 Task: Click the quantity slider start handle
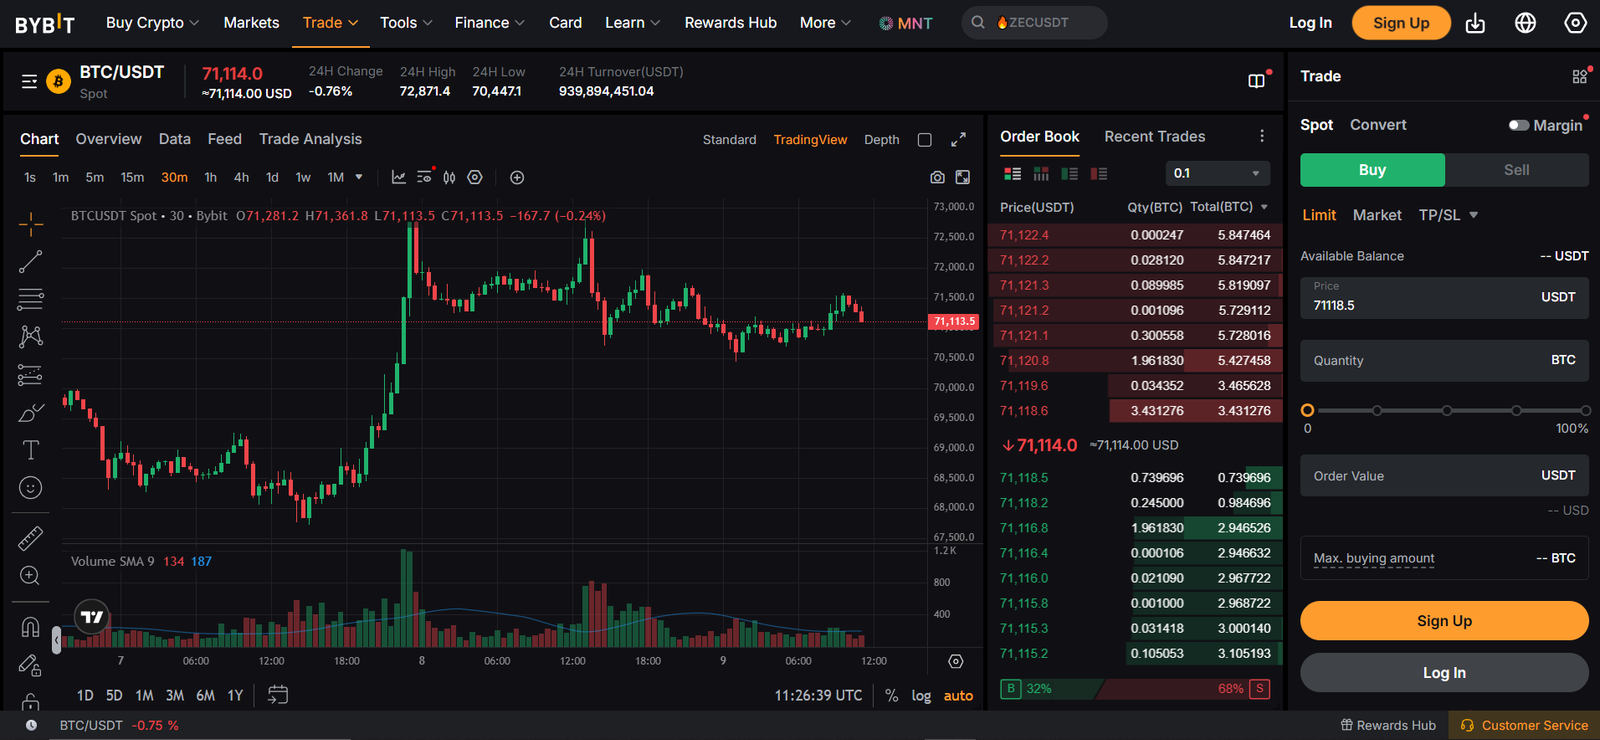[x=1307, y=410]
